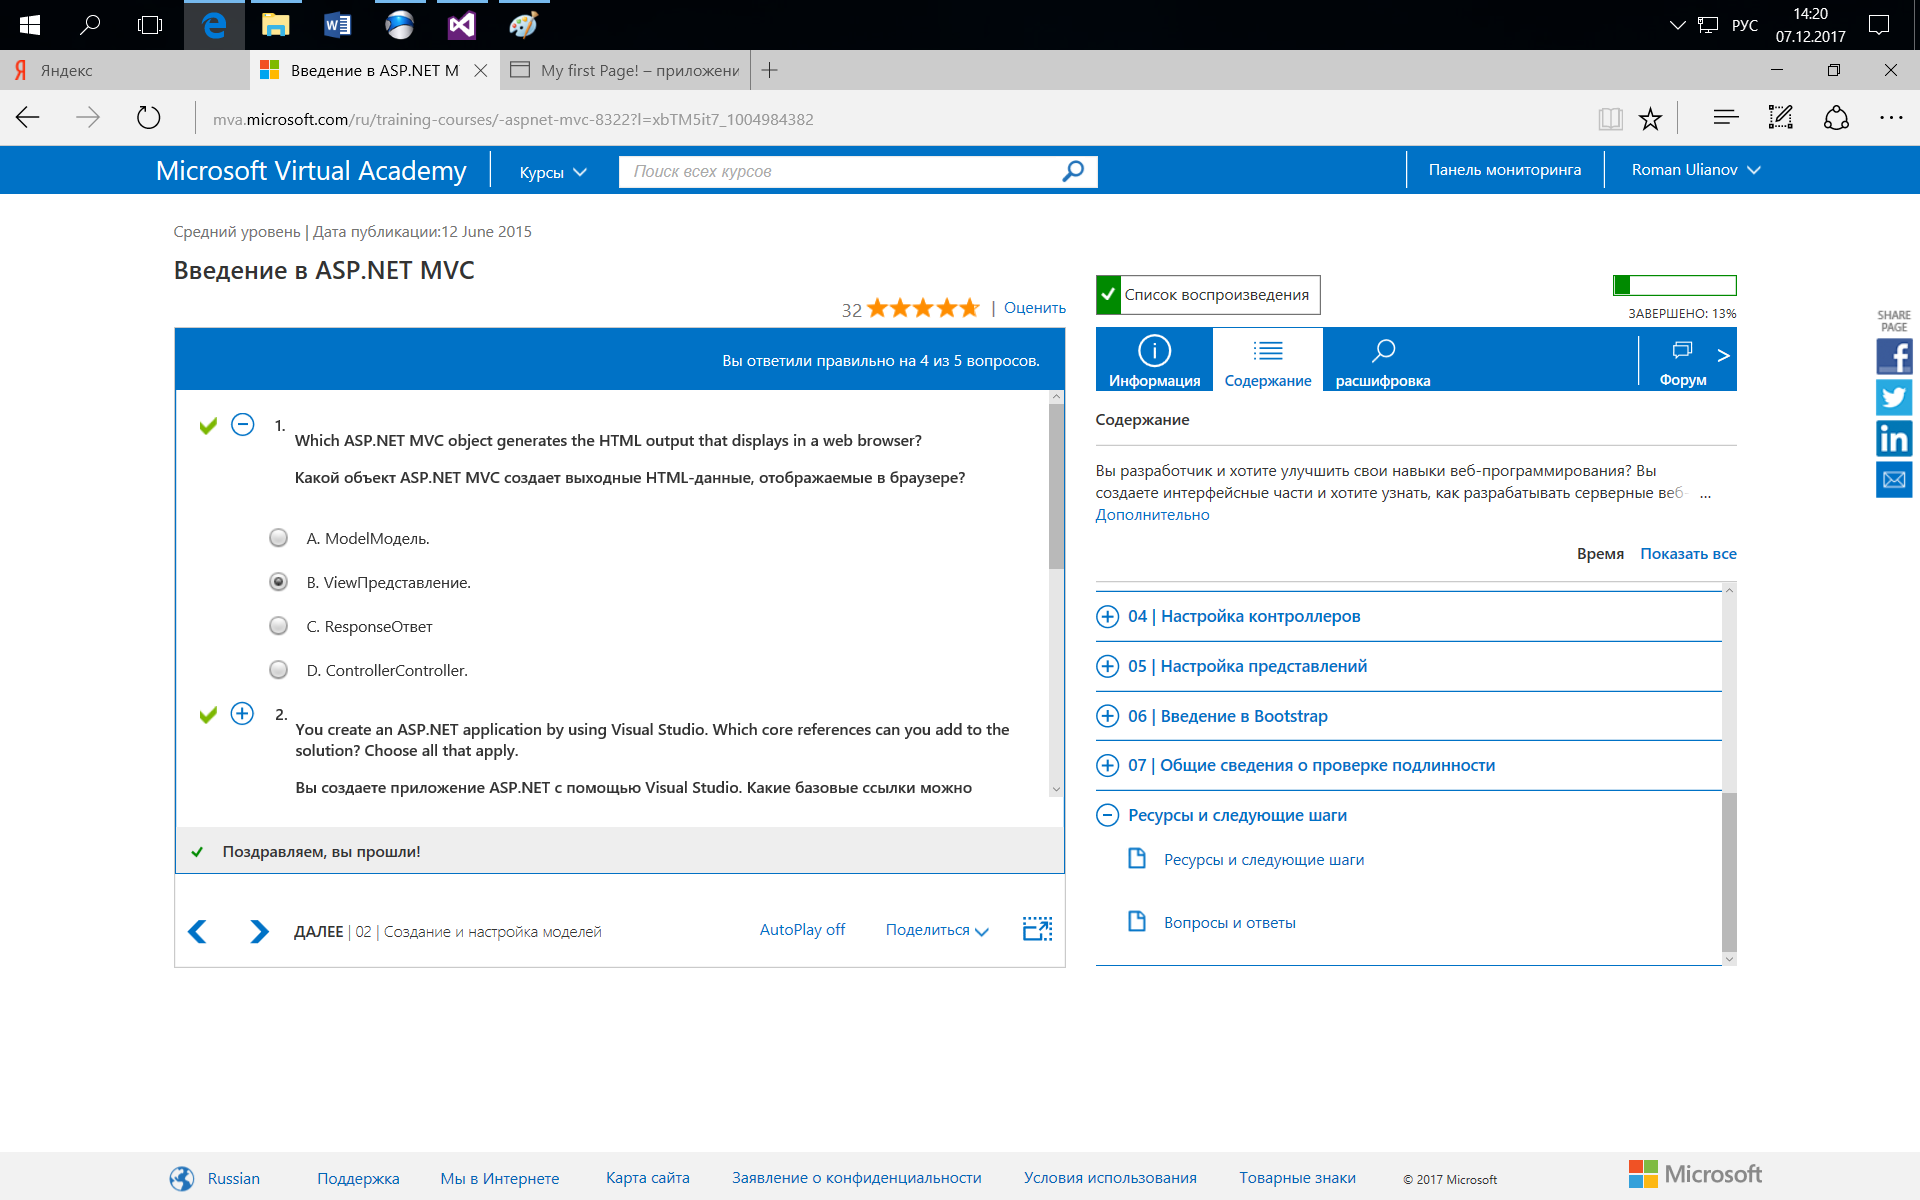This screenshot has width=1920, height=1200.
Task: Open reading view icon
Action: (x=1610, y=119)
